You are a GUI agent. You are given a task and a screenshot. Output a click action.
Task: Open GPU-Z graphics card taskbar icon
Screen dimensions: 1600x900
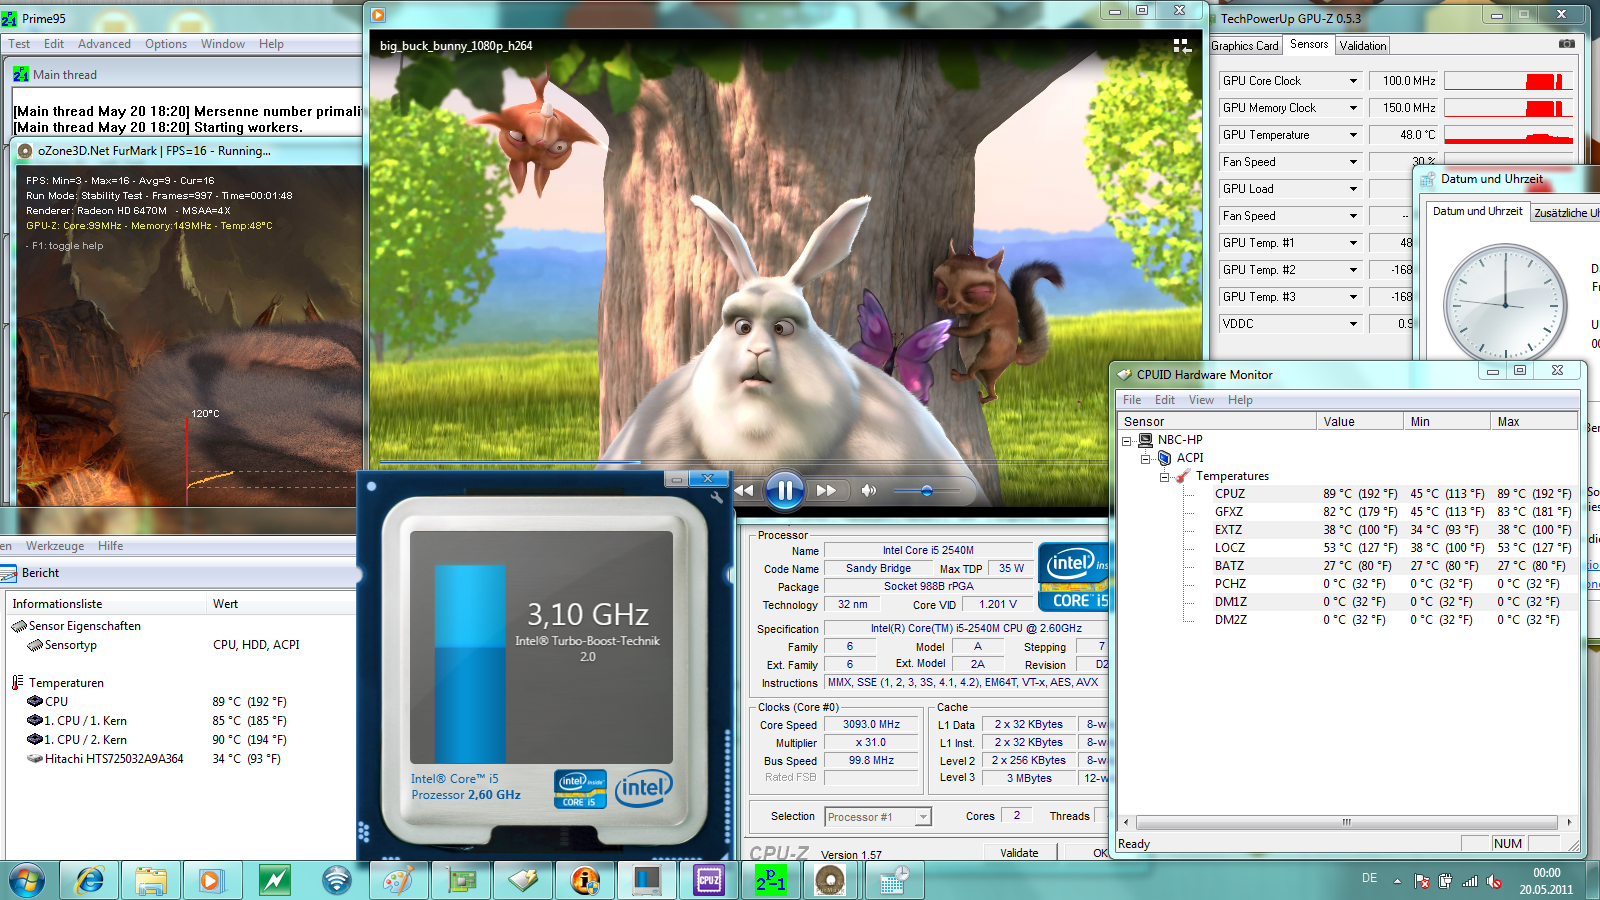point(461,881)
